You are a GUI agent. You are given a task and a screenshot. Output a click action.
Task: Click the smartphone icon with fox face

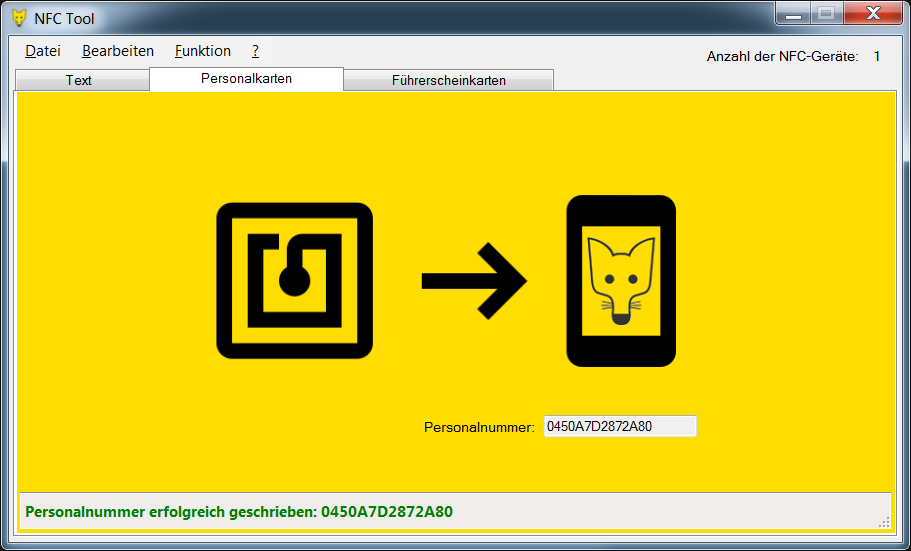[621, 281]
